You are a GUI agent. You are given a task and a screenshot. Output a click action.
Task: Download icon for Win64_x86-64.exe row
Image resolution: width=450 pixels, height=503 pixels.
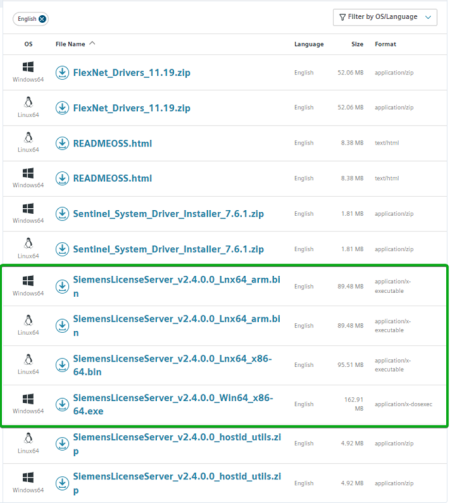click(62, 404)
